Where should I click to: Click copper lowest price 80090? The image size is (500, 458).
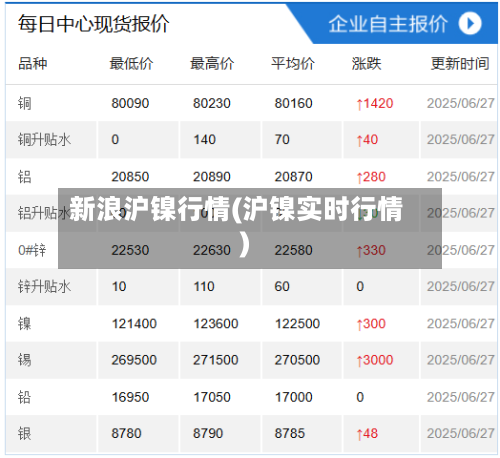[x=130, y=103]
